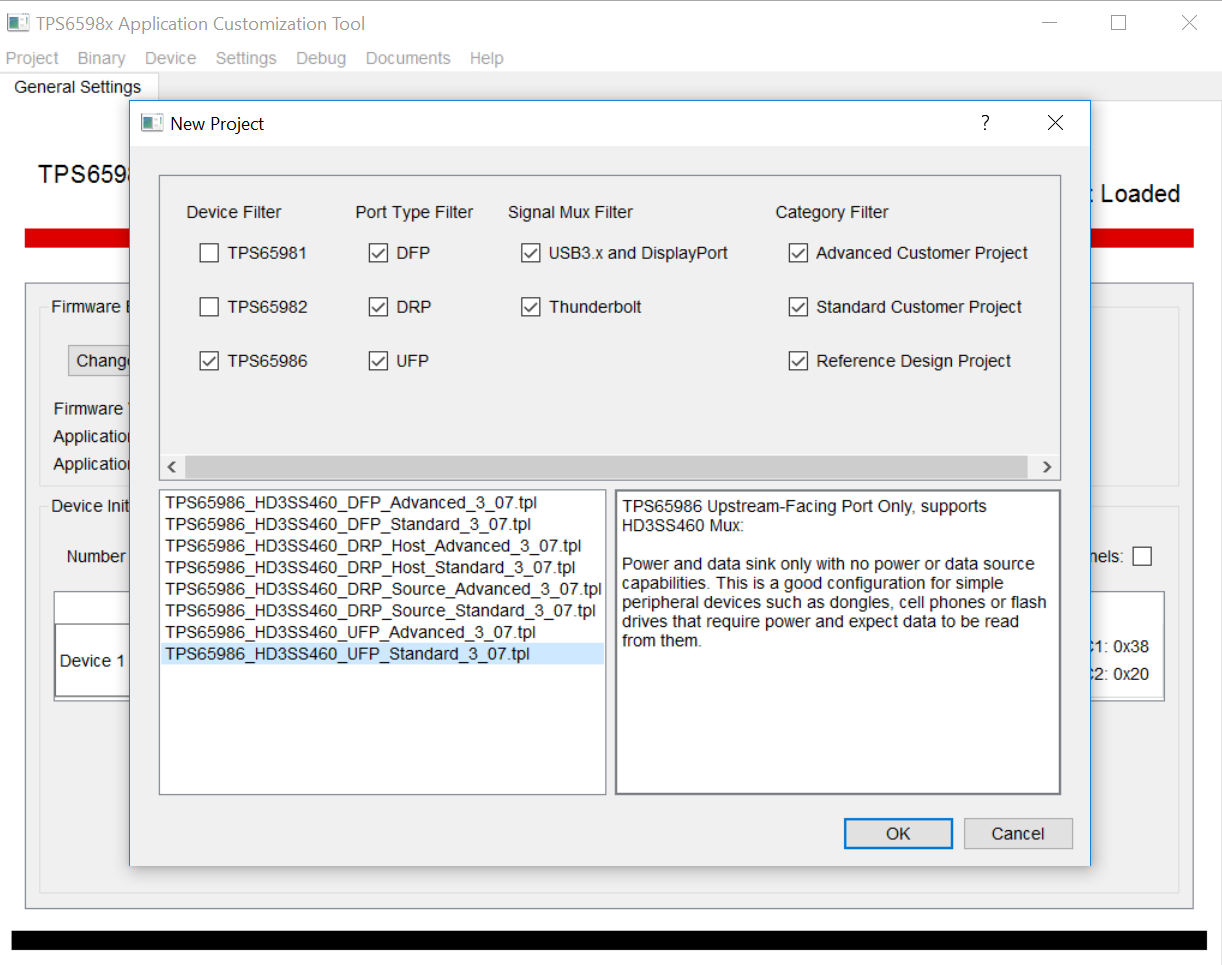
Task: Select TPS65986_HD3SS460_DRP_Host_Advanced_3_07.tpl template
Action: (x=373, y=546)
